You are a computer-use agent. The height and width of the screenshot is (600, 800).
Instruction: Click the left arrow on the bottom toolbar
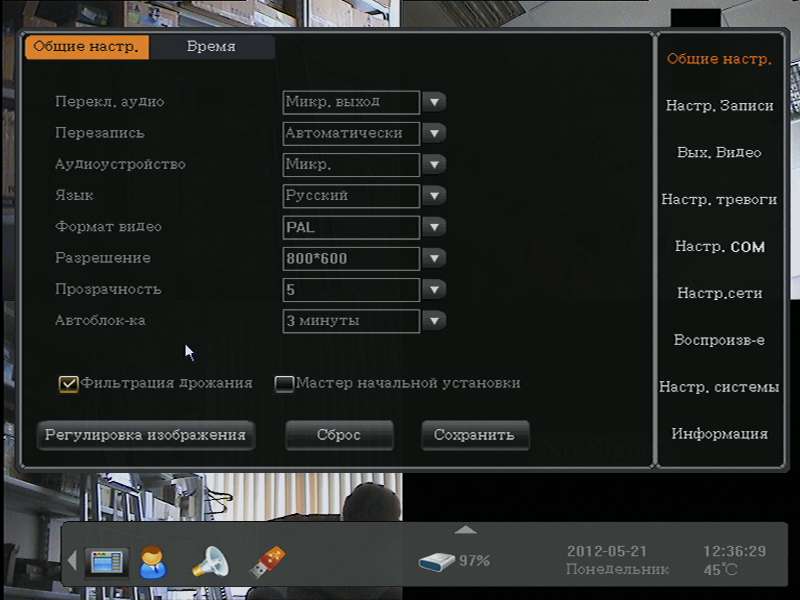[72, 561]
